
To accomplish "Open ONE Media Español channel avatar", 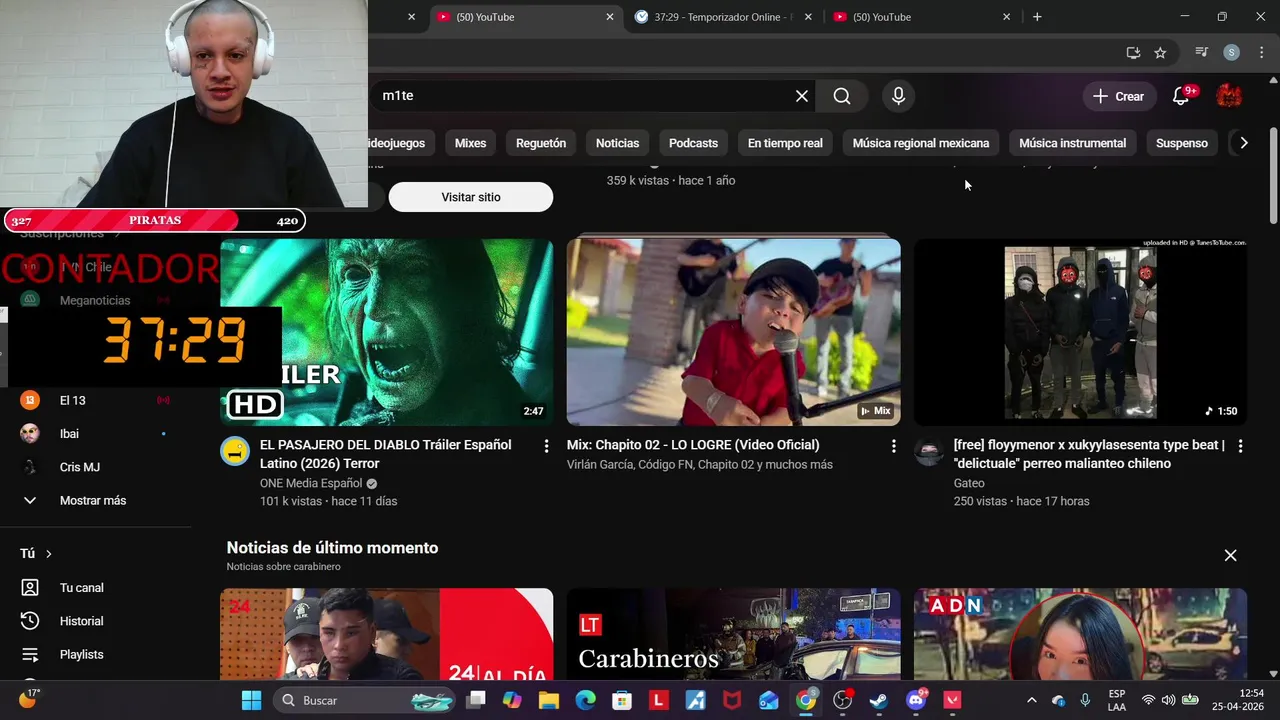I will click(235, 451).
